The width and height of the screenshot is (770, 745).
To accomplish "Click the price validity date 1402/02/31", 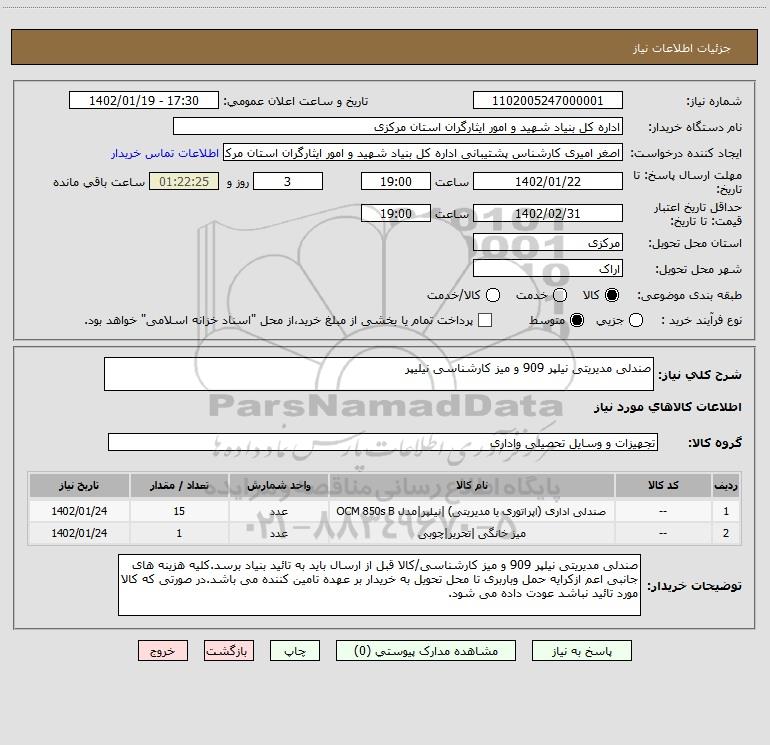I will tap(548, 213).
